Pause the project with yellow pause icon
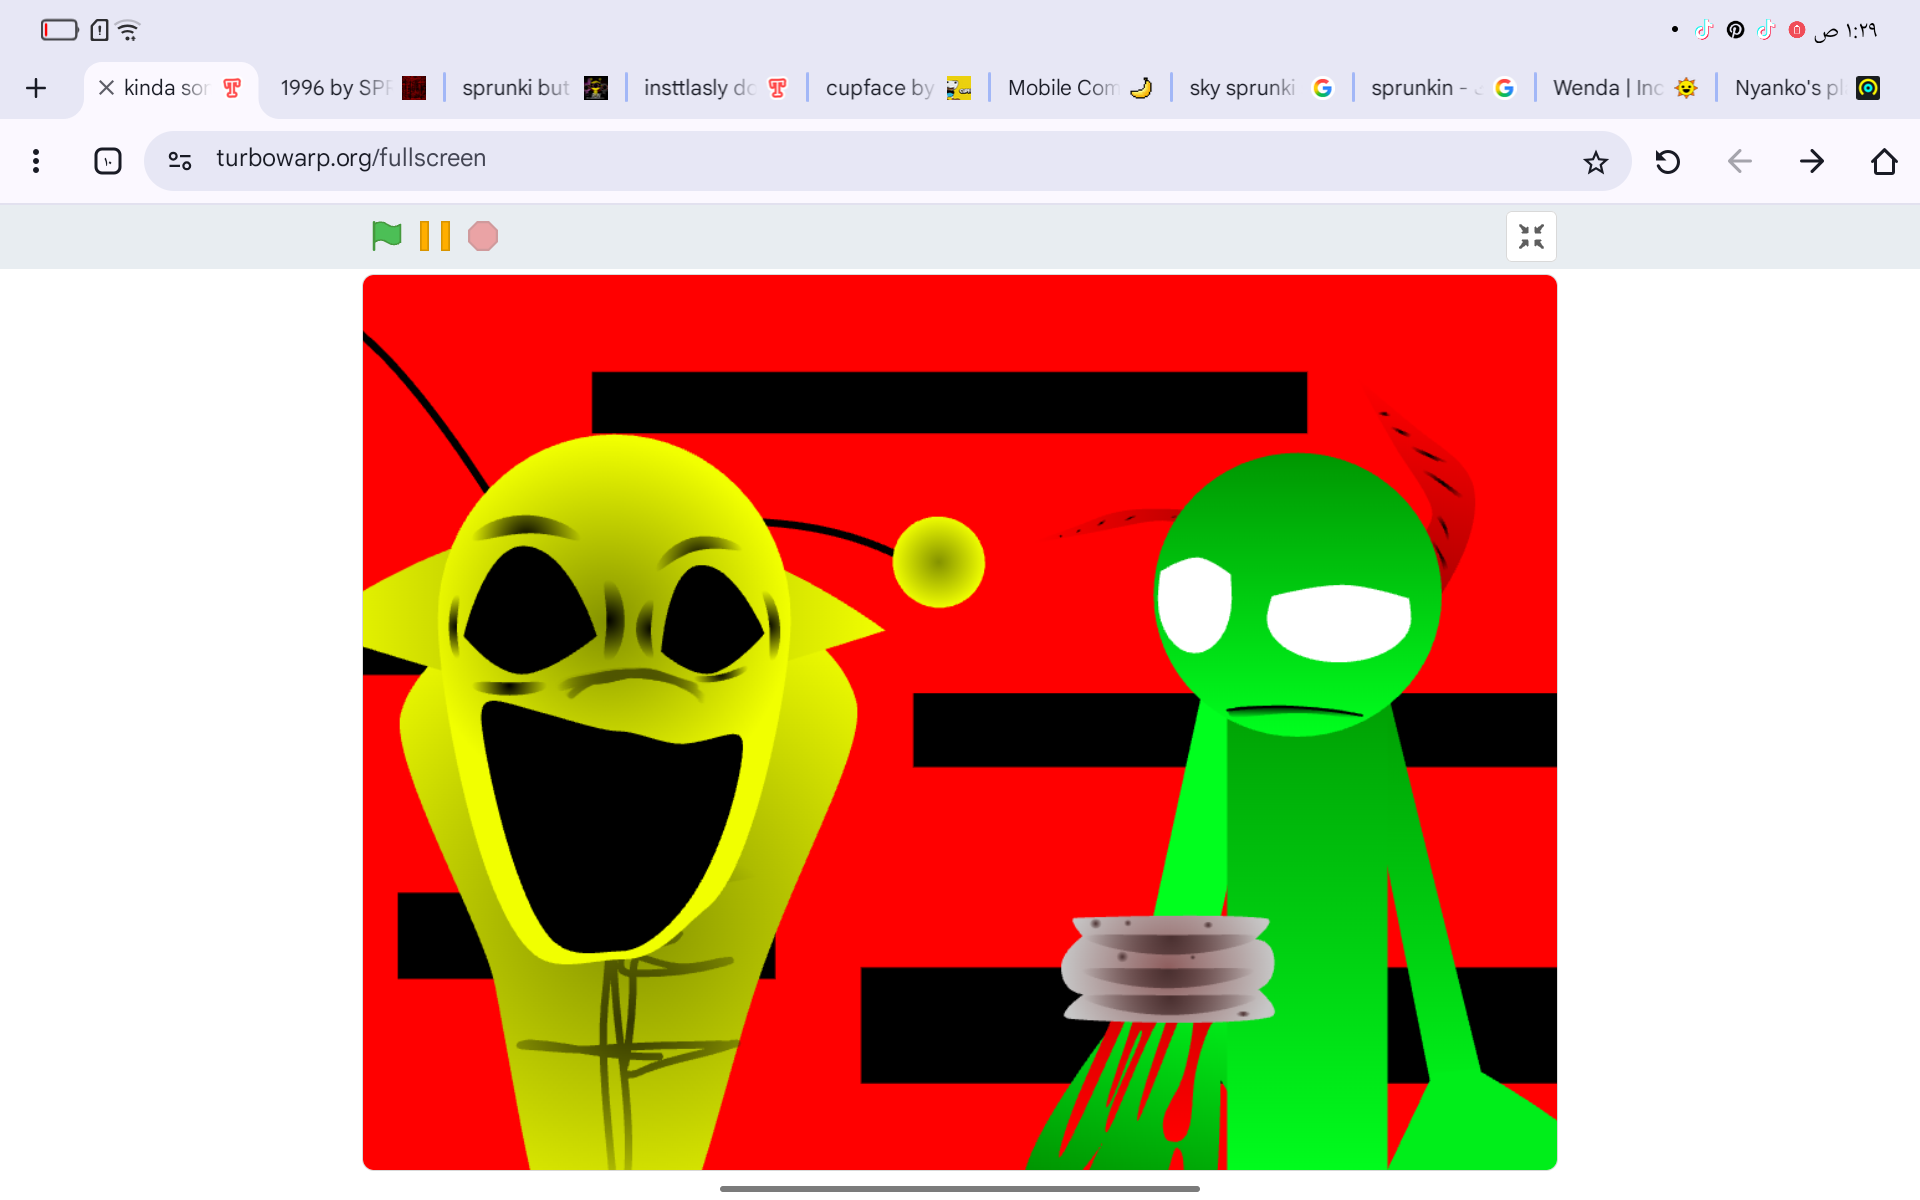Image resolution: width=1920 pixels, height=1200 pixels. pyautogui.click(x=434, y=236)
